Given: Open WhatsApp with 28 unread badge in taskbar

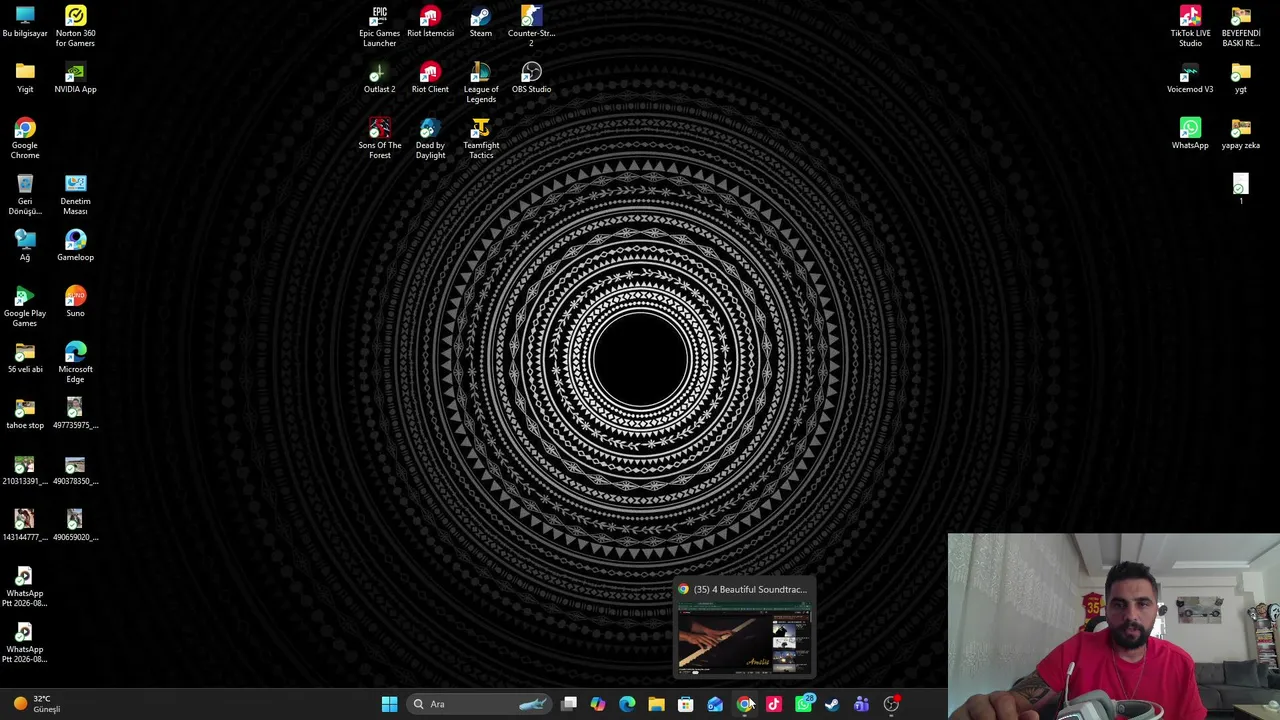Looking at the screenshot, I should 803,704.
